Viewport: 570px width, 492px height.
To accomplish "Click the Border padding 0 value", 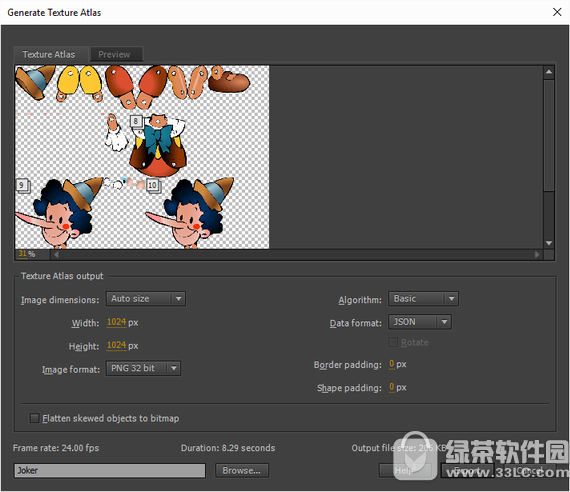I will pos(392,364).
